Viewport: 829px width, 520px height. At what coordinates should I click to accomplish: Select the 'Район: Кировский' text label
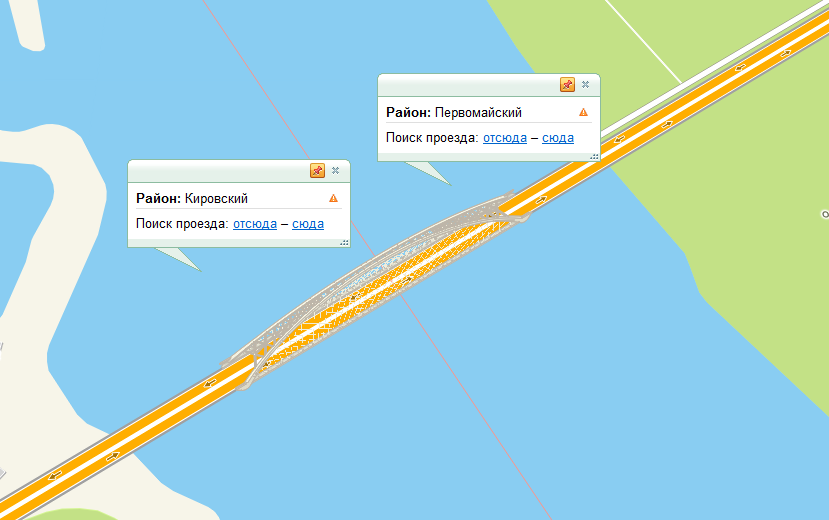[192, 199]
